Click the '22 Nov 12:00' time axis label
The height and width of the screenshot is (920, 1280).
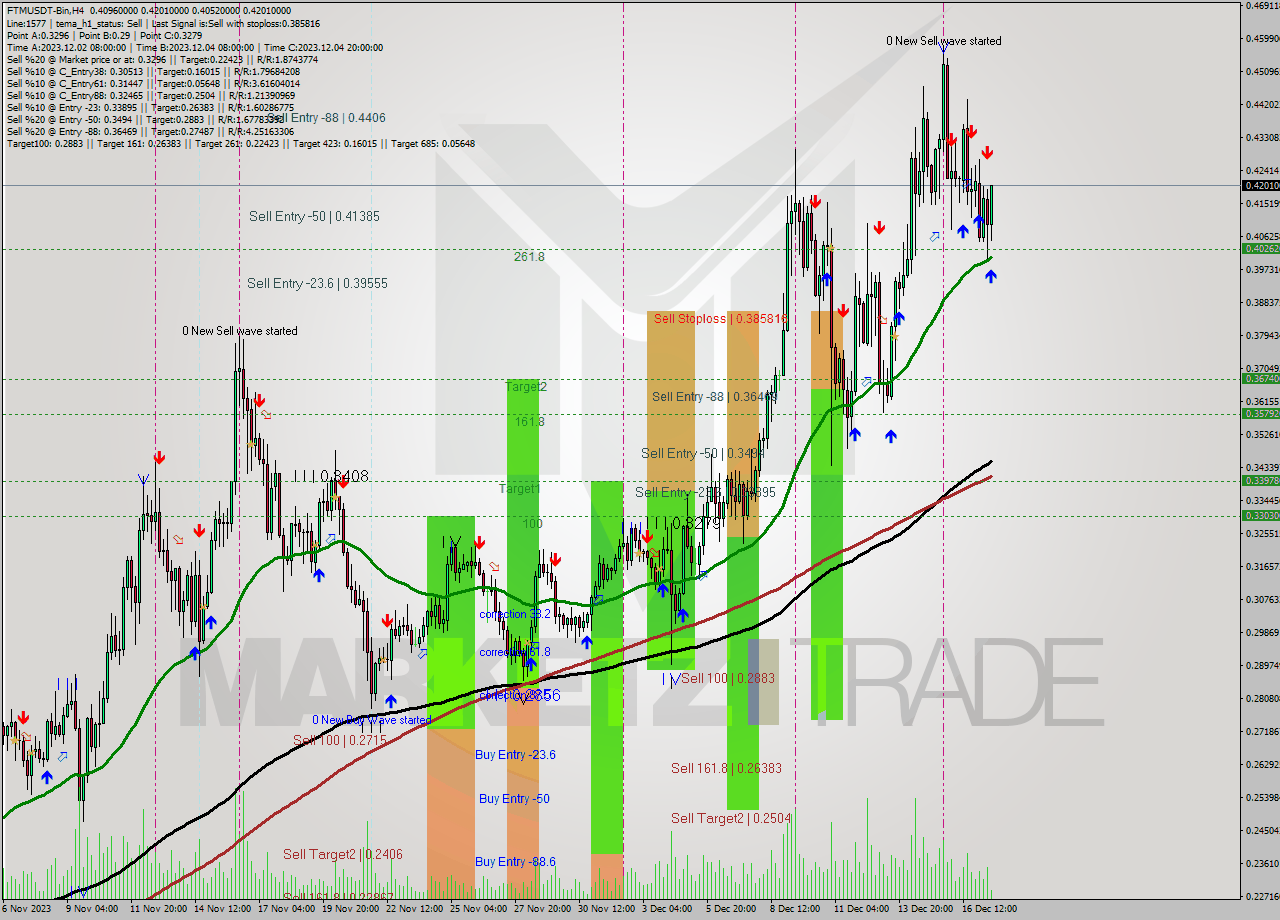[x=414, y=909]
